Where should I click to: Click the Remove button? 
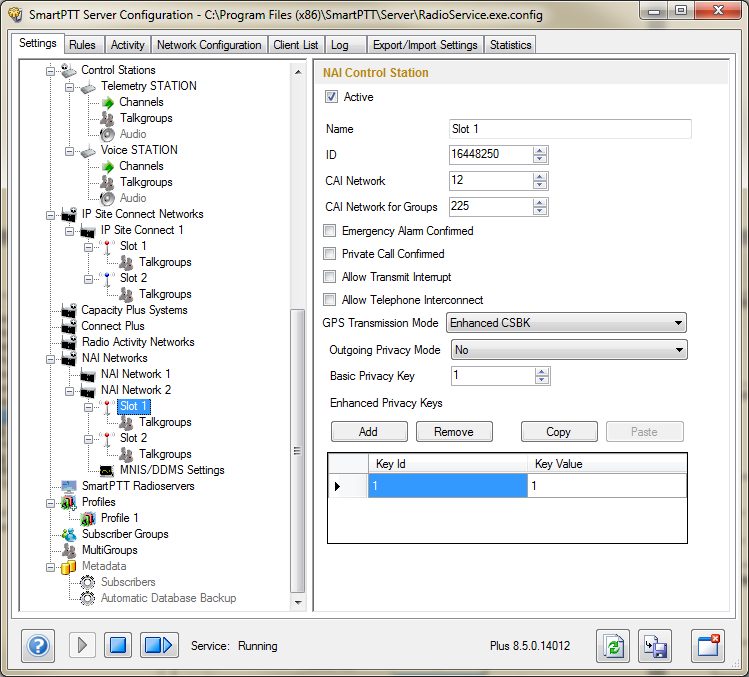(454, 432)
